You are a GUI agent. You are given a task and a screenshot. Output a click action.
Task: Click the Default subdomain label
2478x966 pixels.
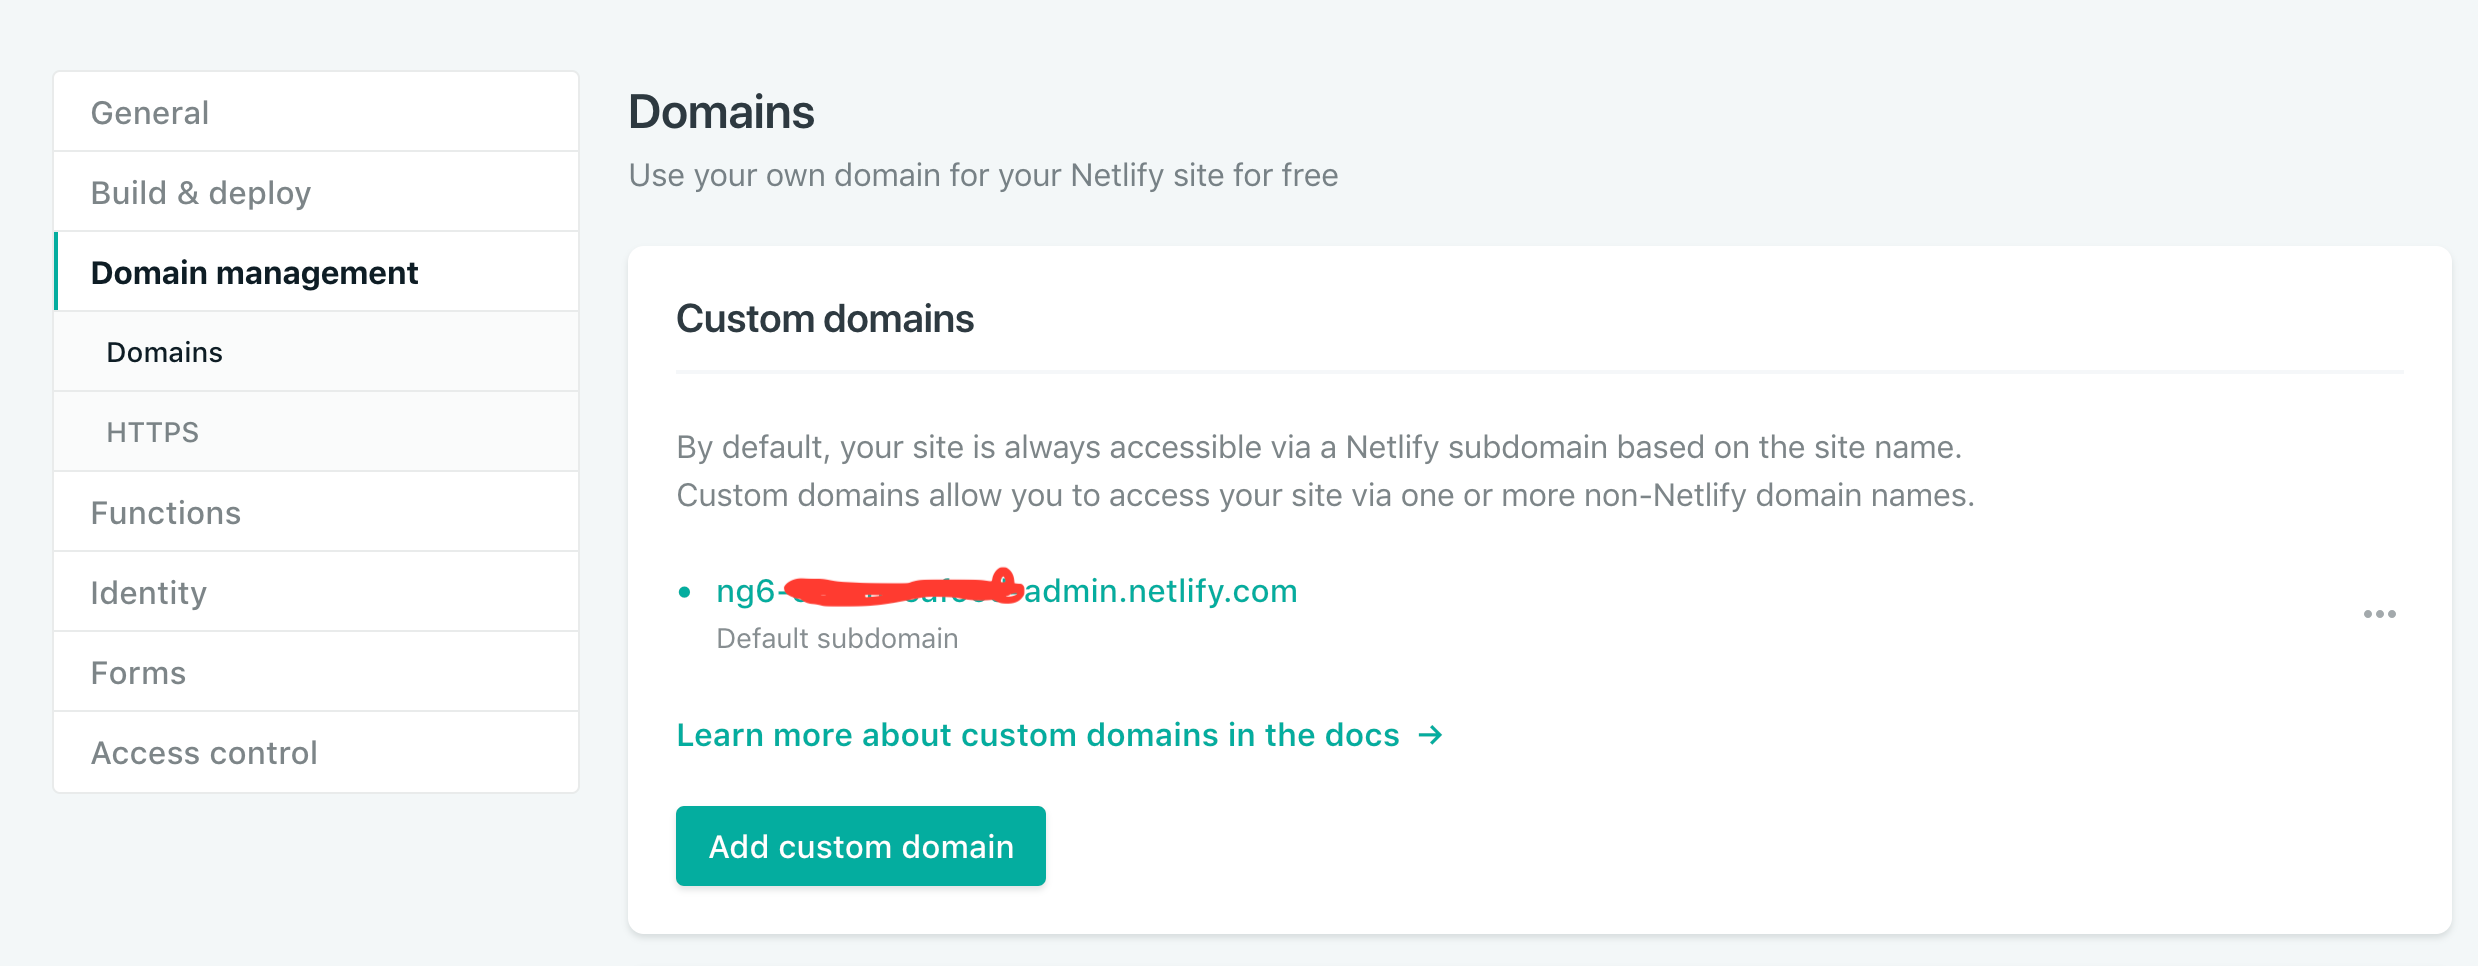[837, 638]
